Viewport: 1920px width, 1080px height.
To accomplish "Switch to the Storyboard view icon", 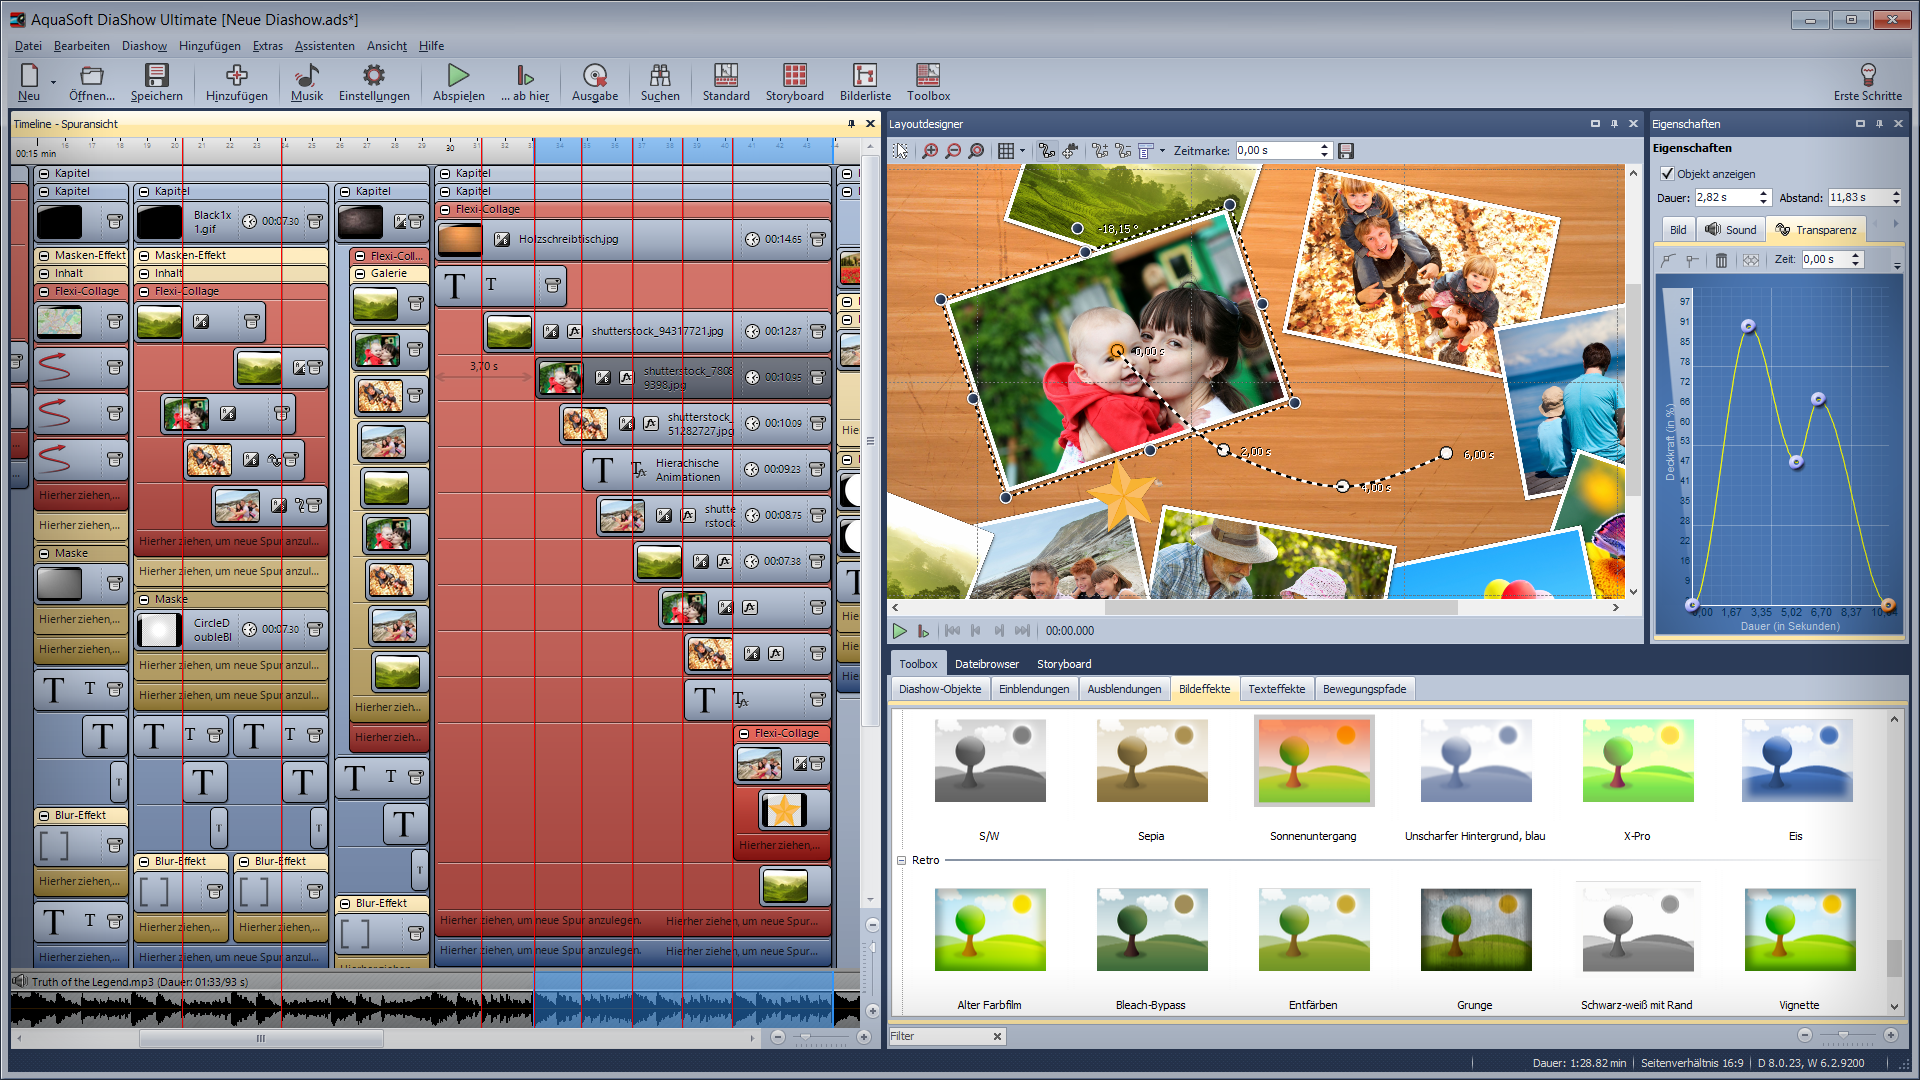I will click(794, 76).
